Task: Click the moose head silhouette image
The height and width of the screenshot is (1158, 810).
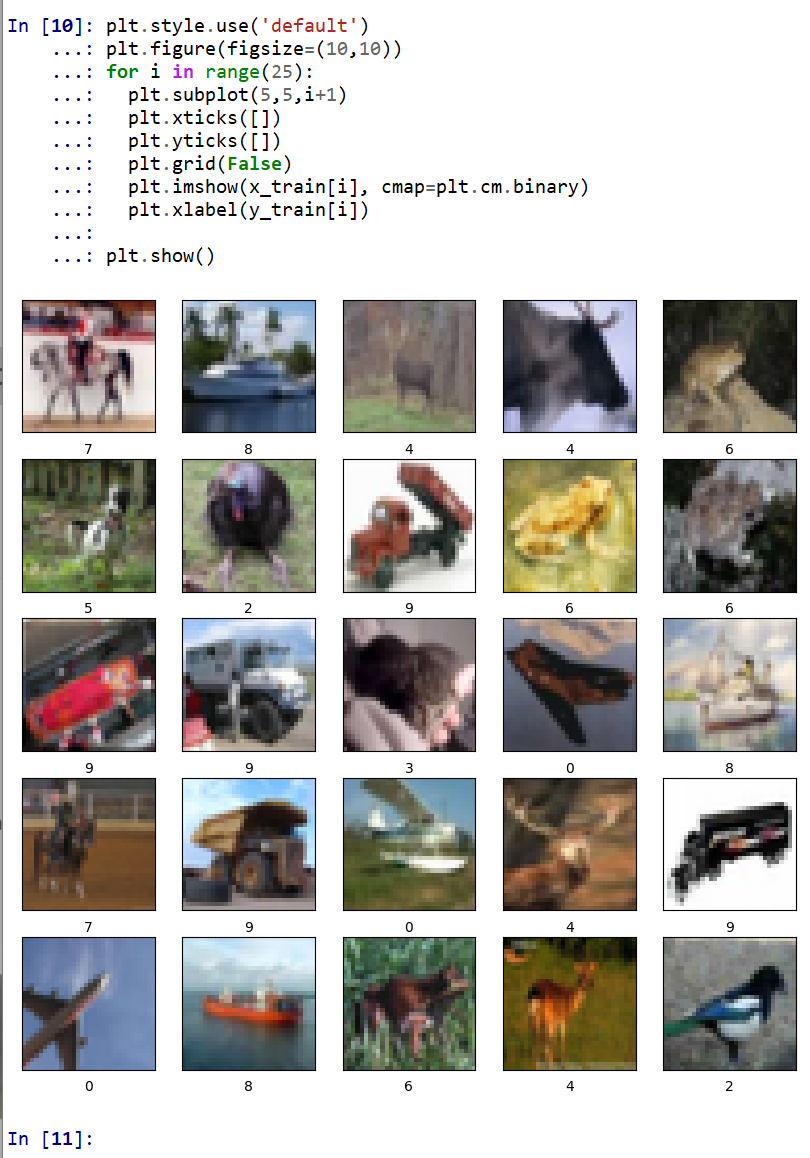Action: point(569,366)
